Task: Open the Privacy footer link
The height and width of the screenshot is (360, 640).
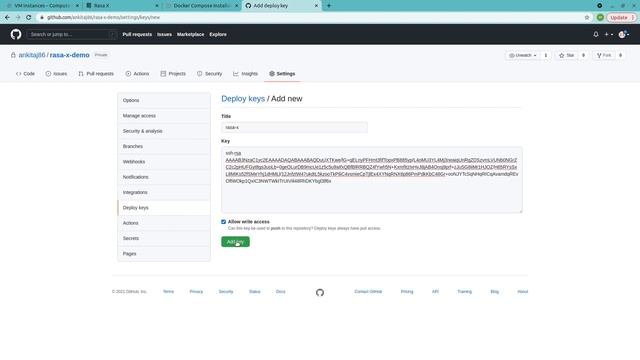Action: (196, 292)
